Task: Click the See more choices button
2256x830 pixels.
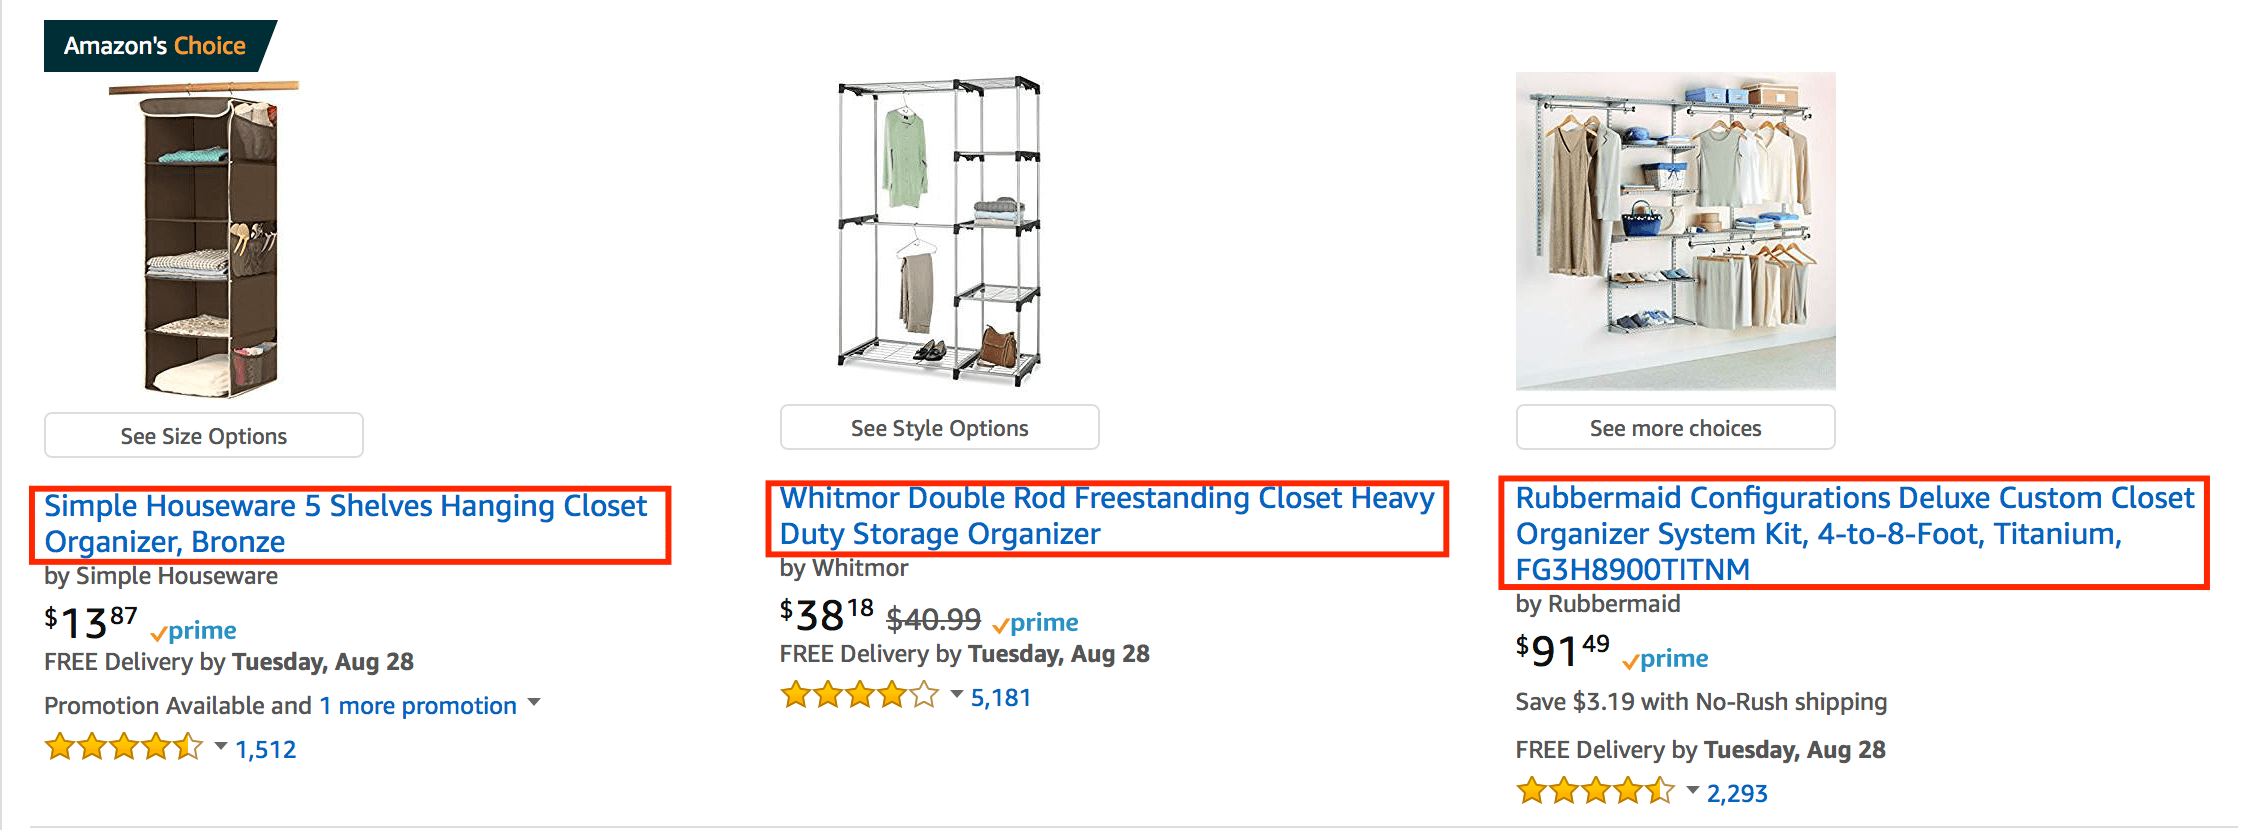Action: [x=1675, y=428]
